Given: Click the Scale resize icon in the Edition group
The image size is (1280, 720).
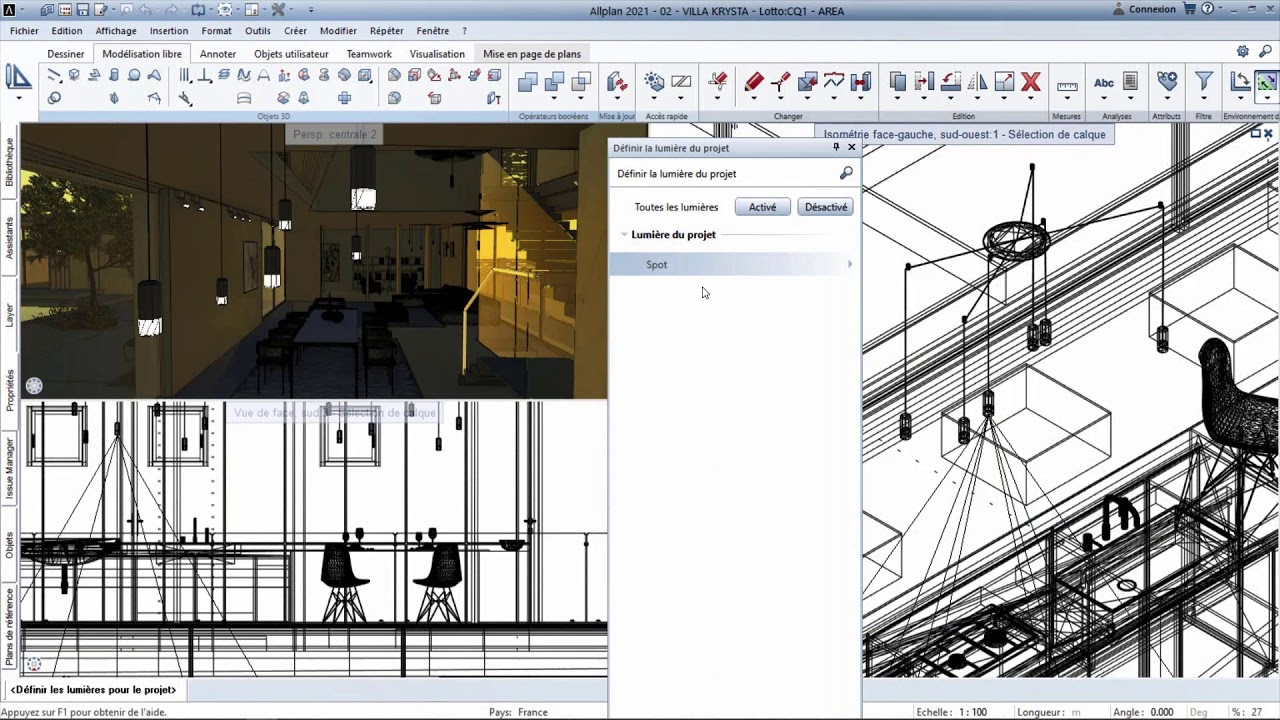Looking at the screenshot, I should tap(1005, 81).
